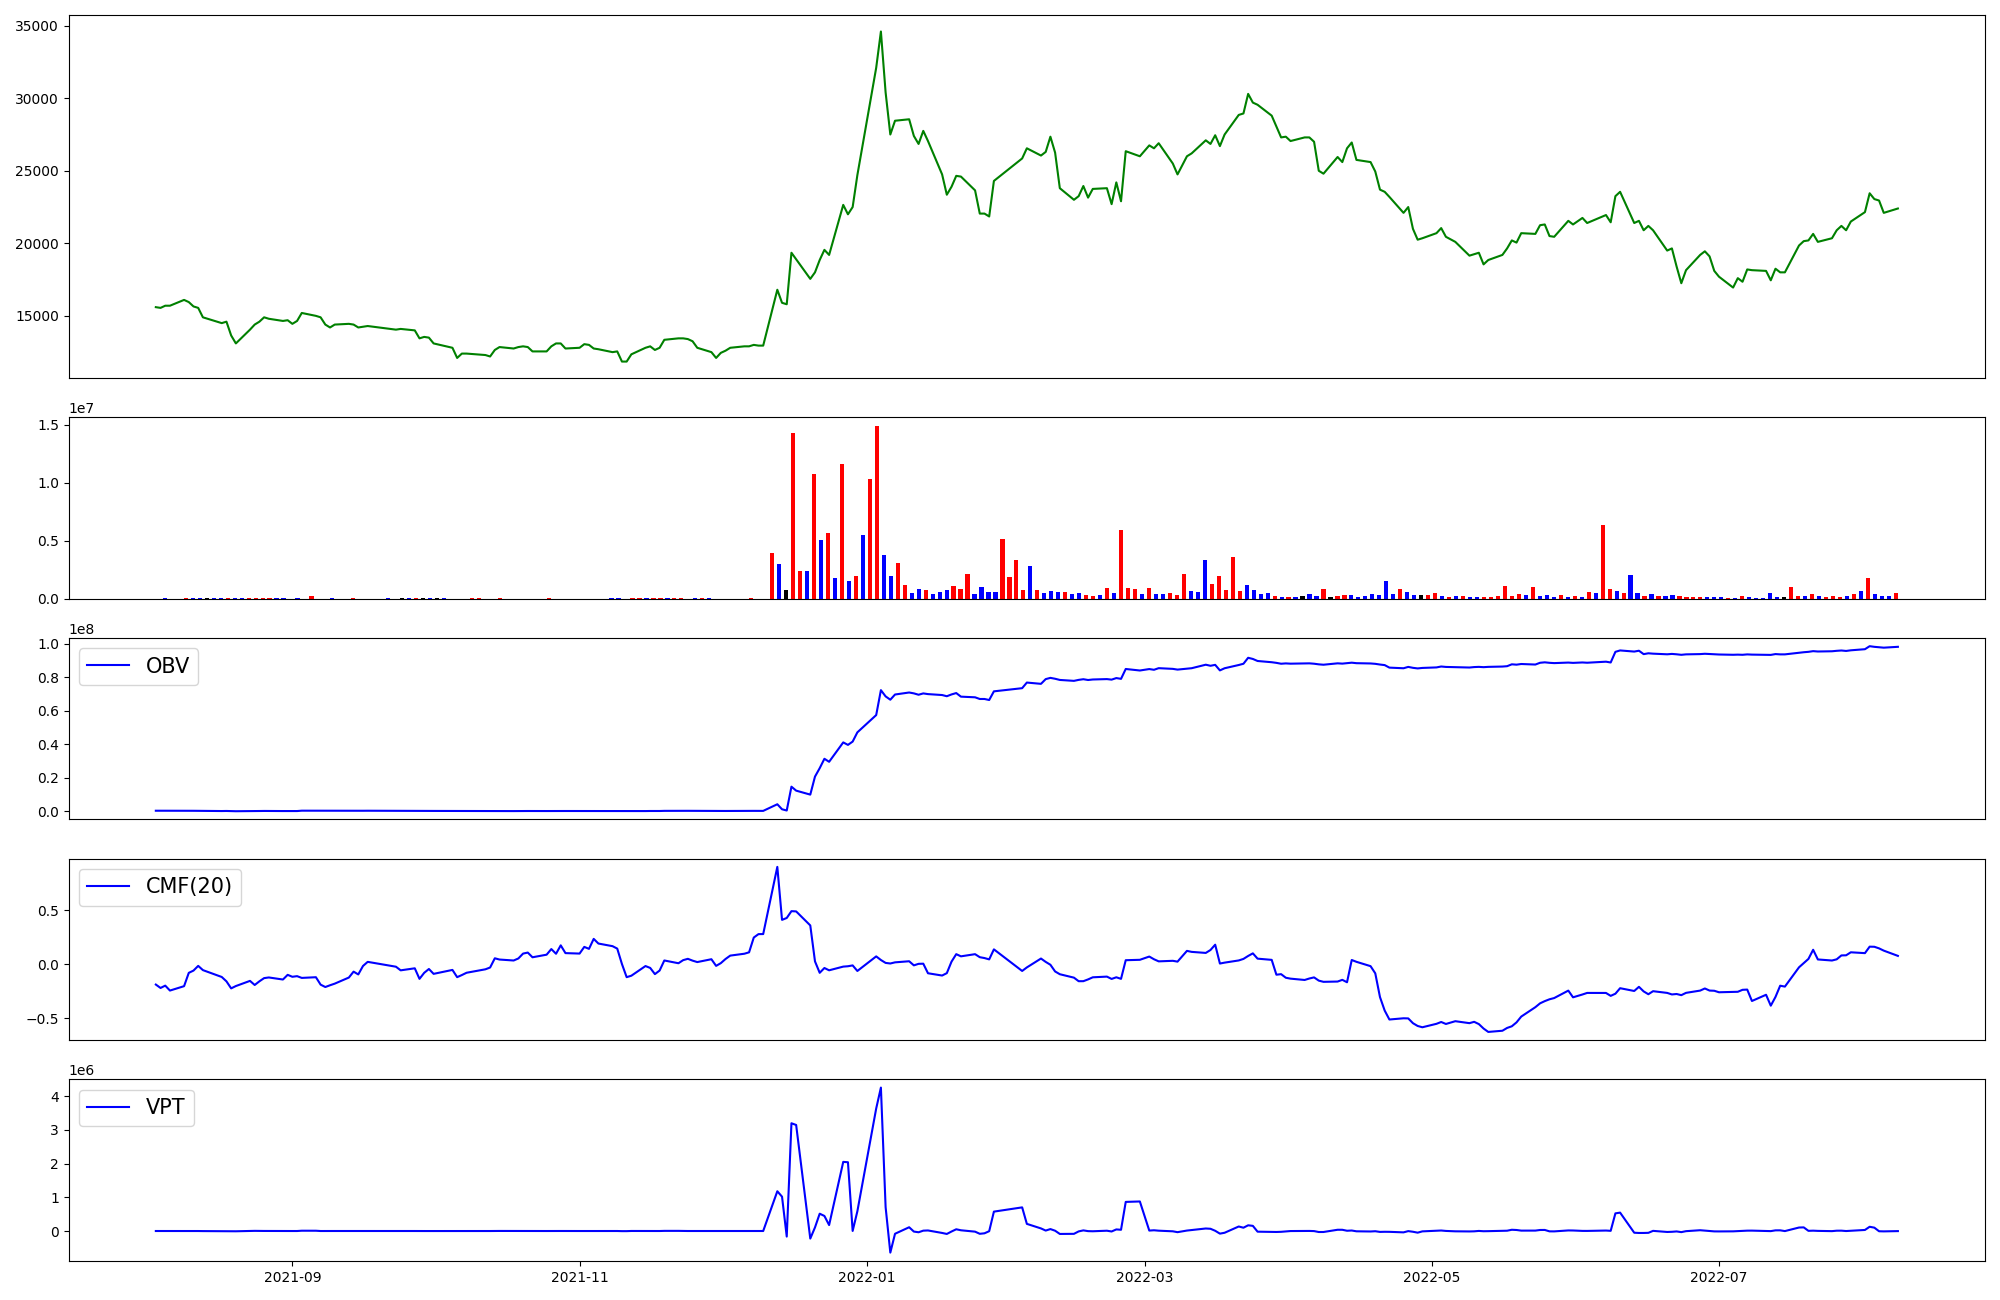Click the VPT legend label
Viewport: 2000px width, 1300px height.
point(165,1107)
